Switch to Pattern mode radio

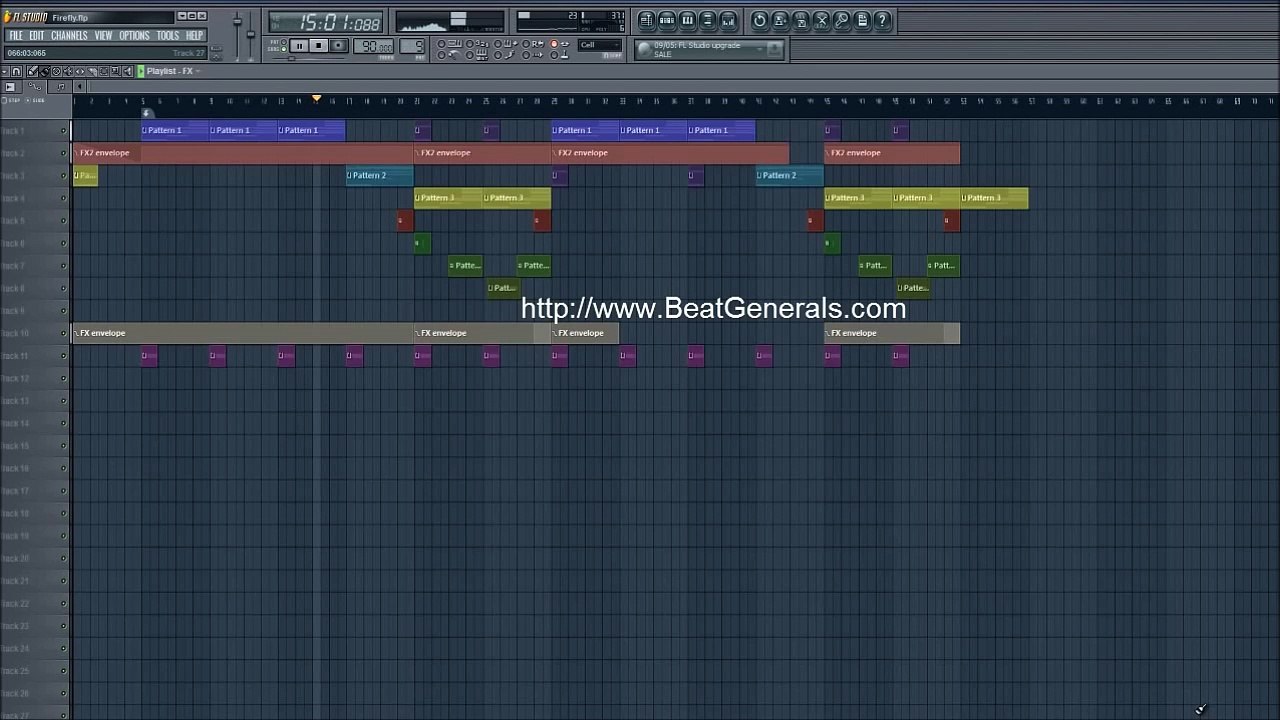point(284,42)
